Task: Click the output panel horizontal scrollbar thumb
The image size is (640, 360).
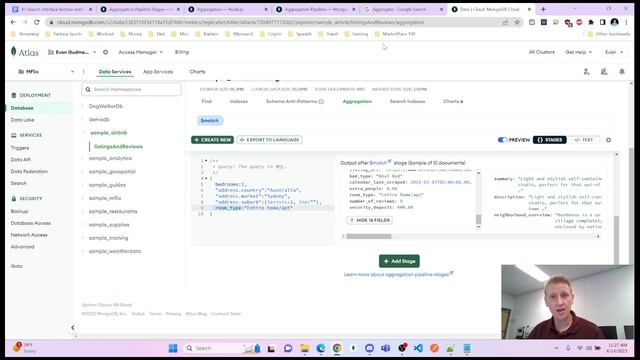Action: 369,236
